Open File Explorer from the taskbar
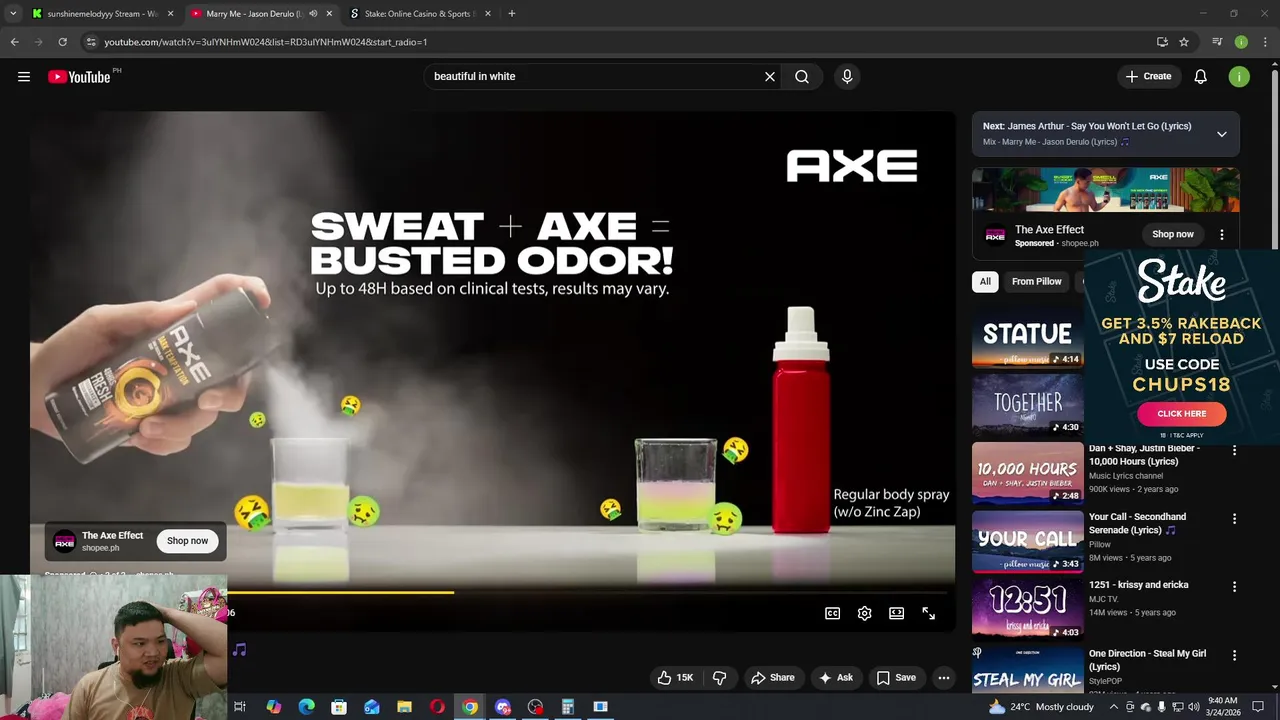Screen dimensions: 1280x720 pyautogui.click(x=404, y=707)
